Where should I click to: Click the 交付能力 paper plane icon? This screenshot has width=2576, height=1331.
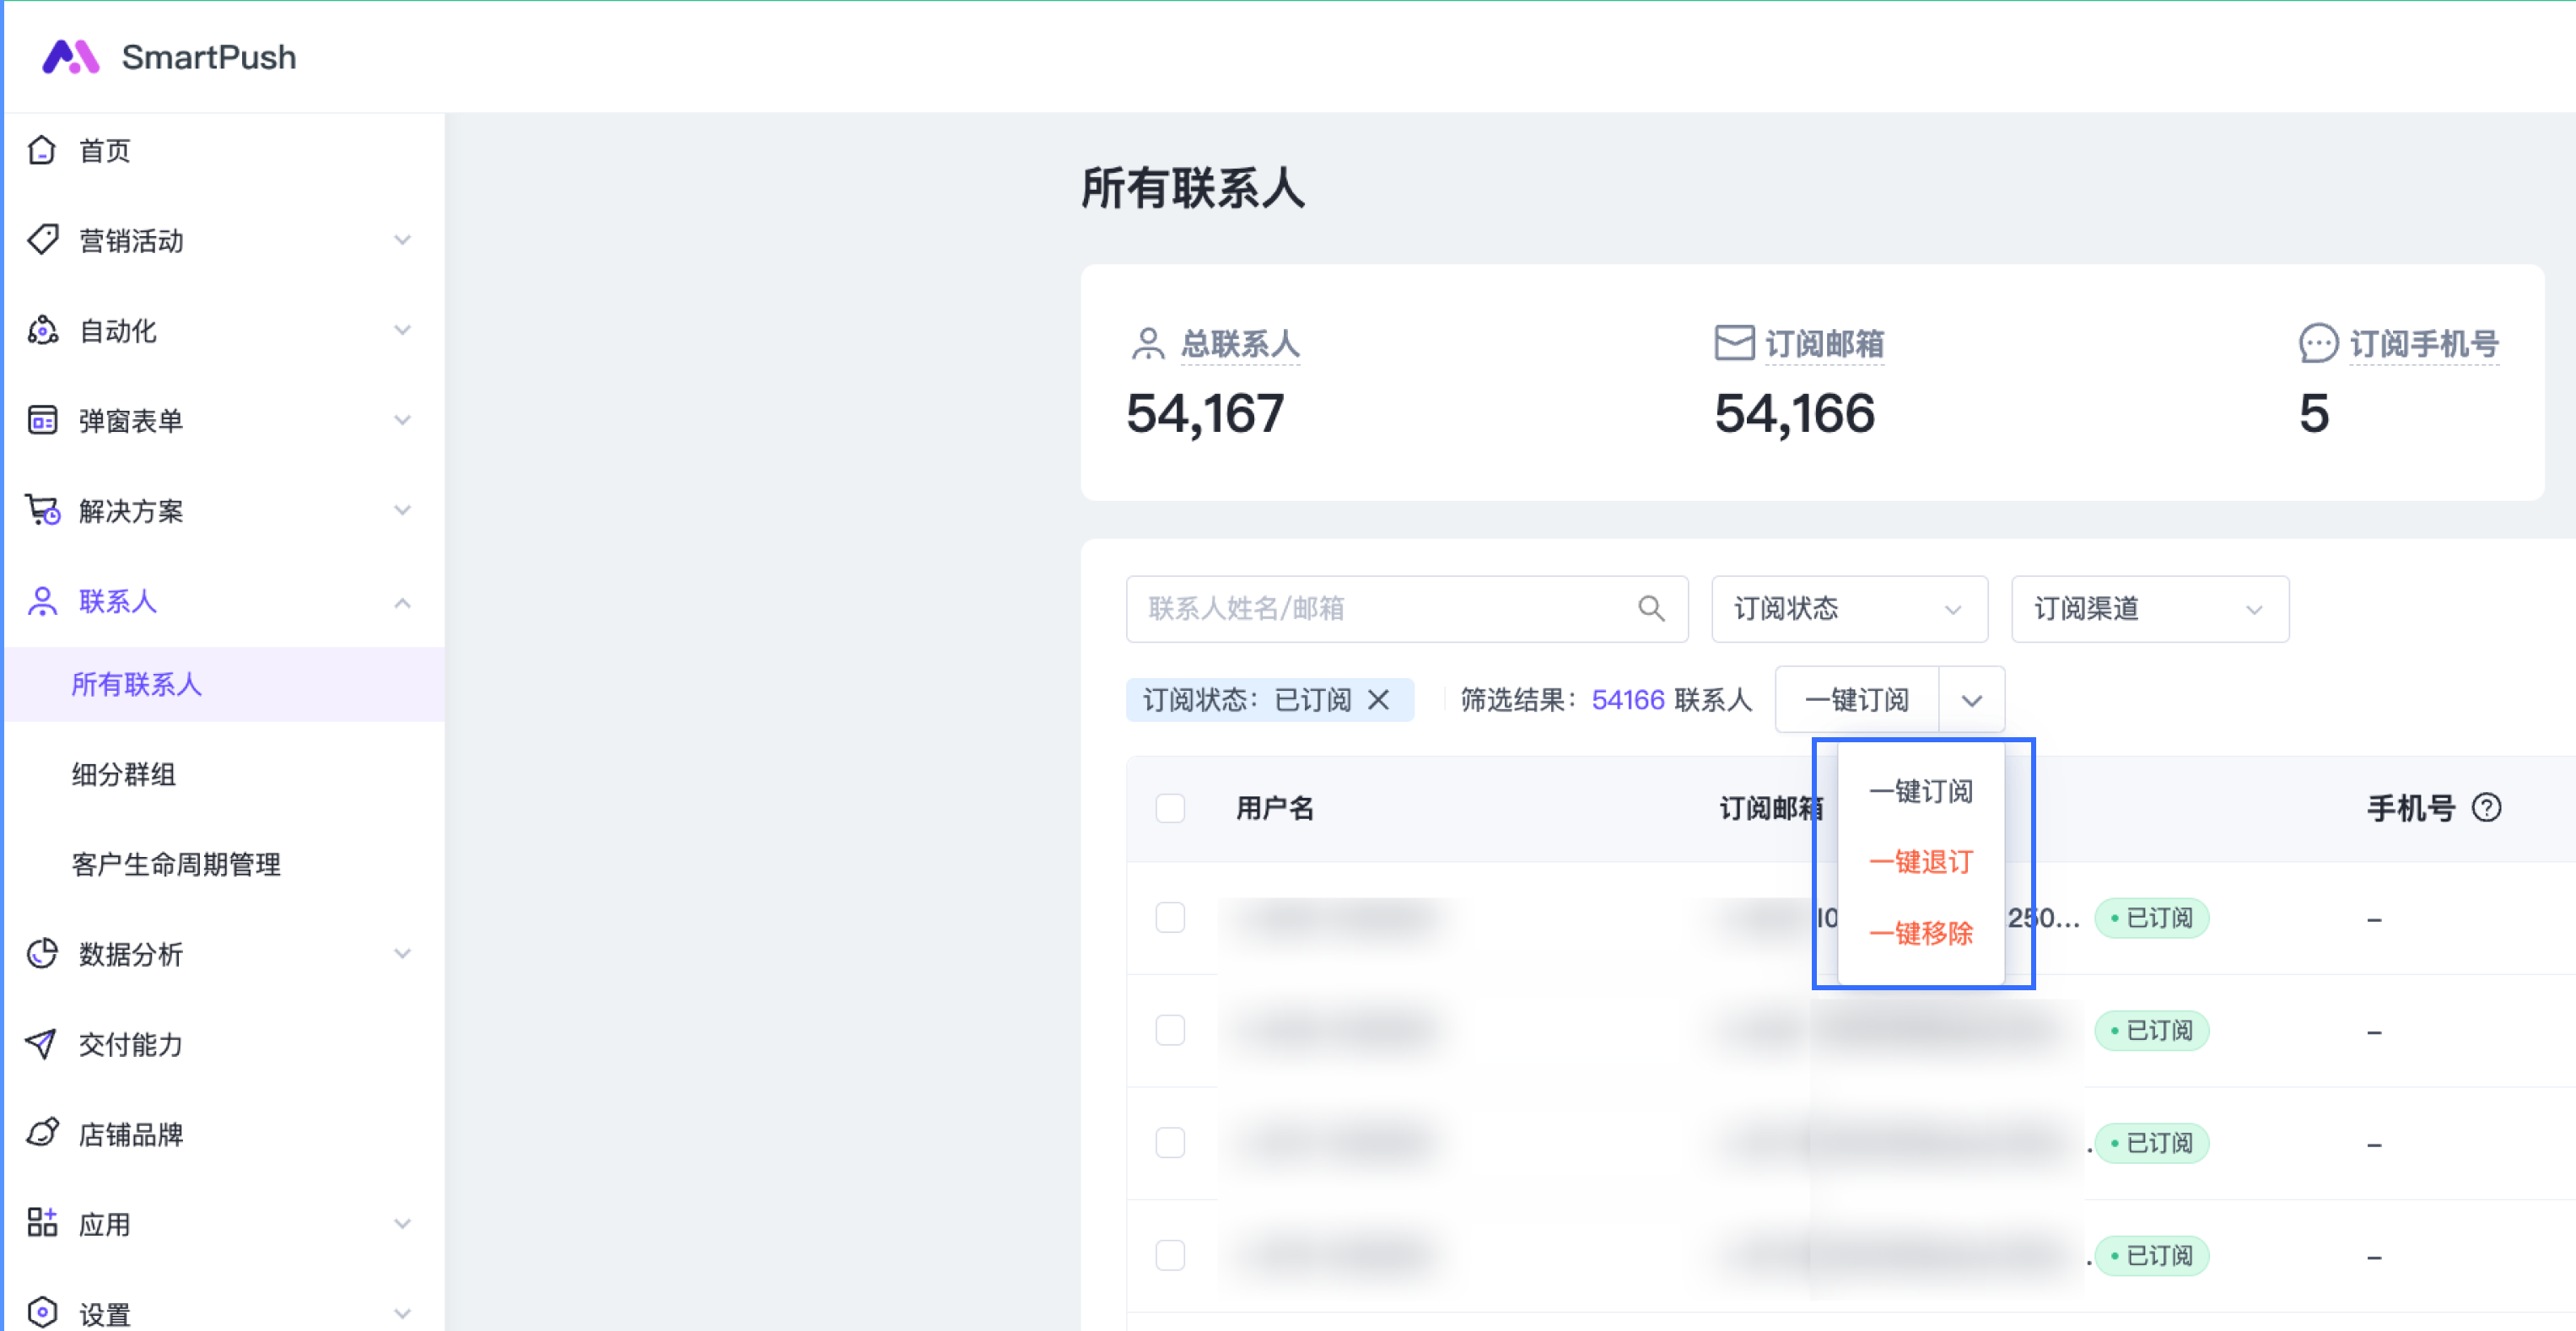click(42, 1043)
